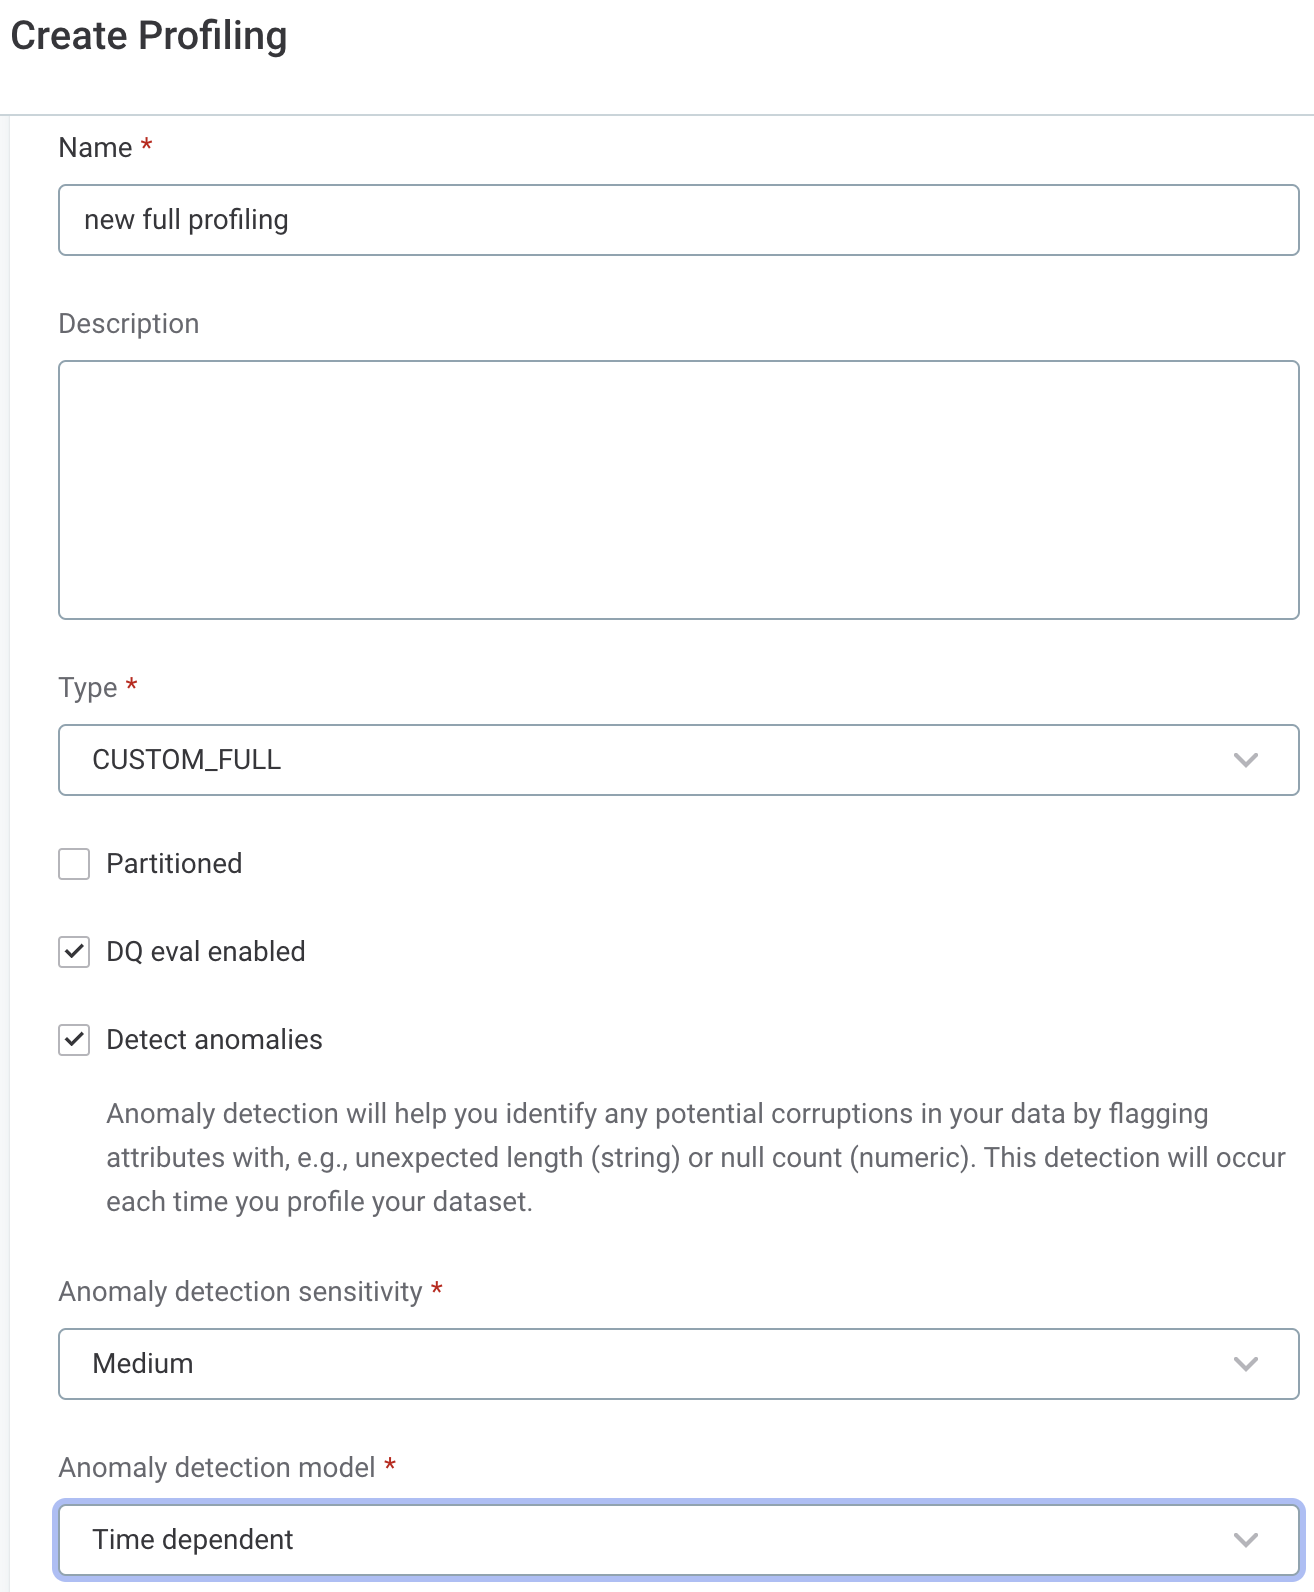This screenshot has height=1592, width=1314.
Task: Click inside the empty Description text area
Action: click(x=678, y=490)
